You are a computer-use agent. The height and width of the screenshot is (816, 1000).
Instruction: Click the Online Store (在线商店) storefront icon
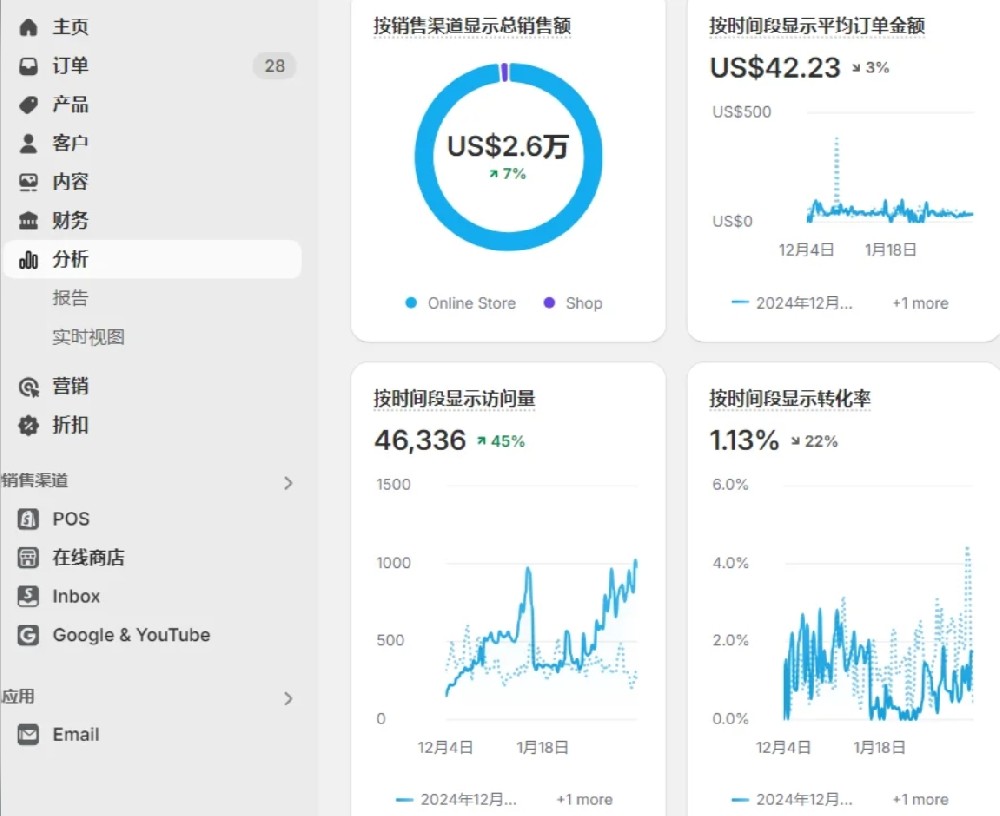(28, 558)
